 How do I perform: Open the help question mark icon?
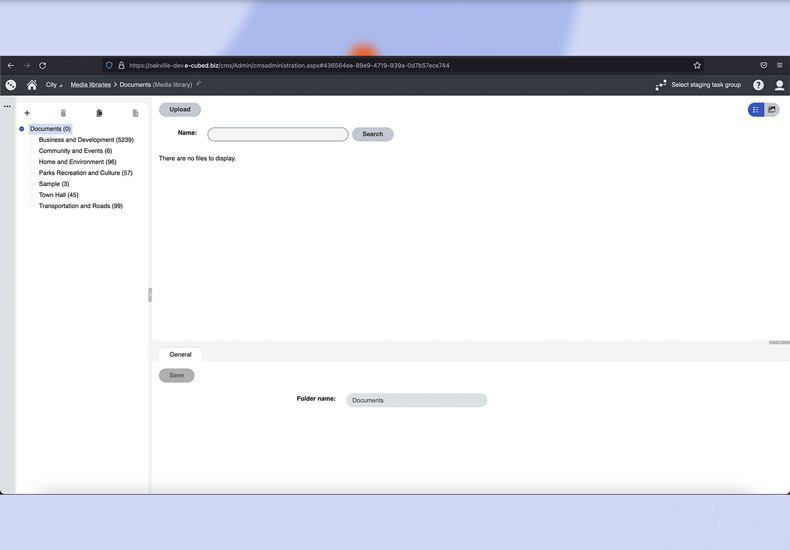pyautogui.click(x=758, y=85)
